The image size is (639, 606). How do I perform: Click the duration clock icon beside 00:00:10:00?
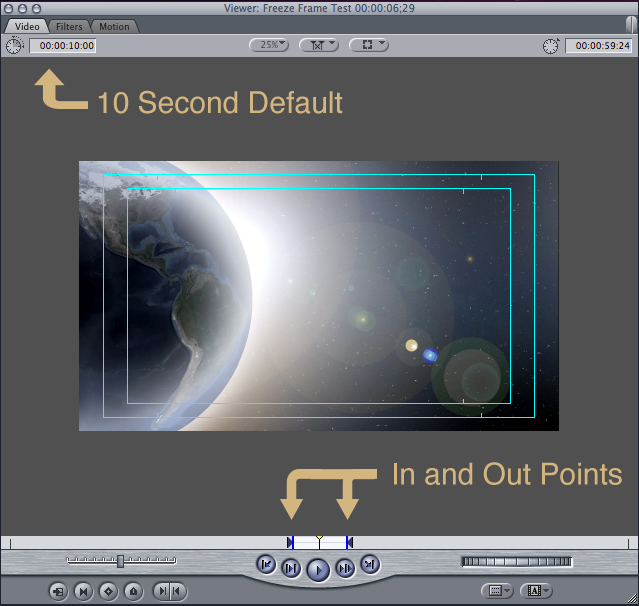pyautogui.click(x=15, y=45)
